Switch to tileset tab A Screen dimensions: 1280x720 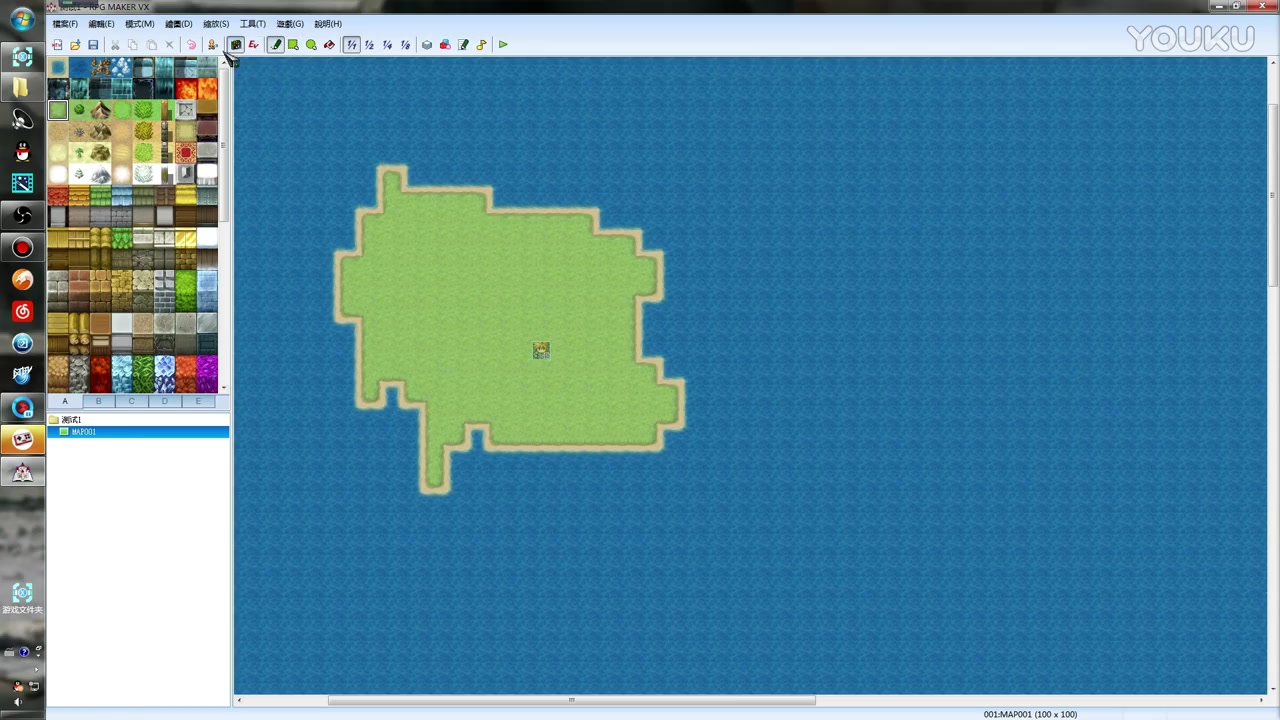coord(65,401)
